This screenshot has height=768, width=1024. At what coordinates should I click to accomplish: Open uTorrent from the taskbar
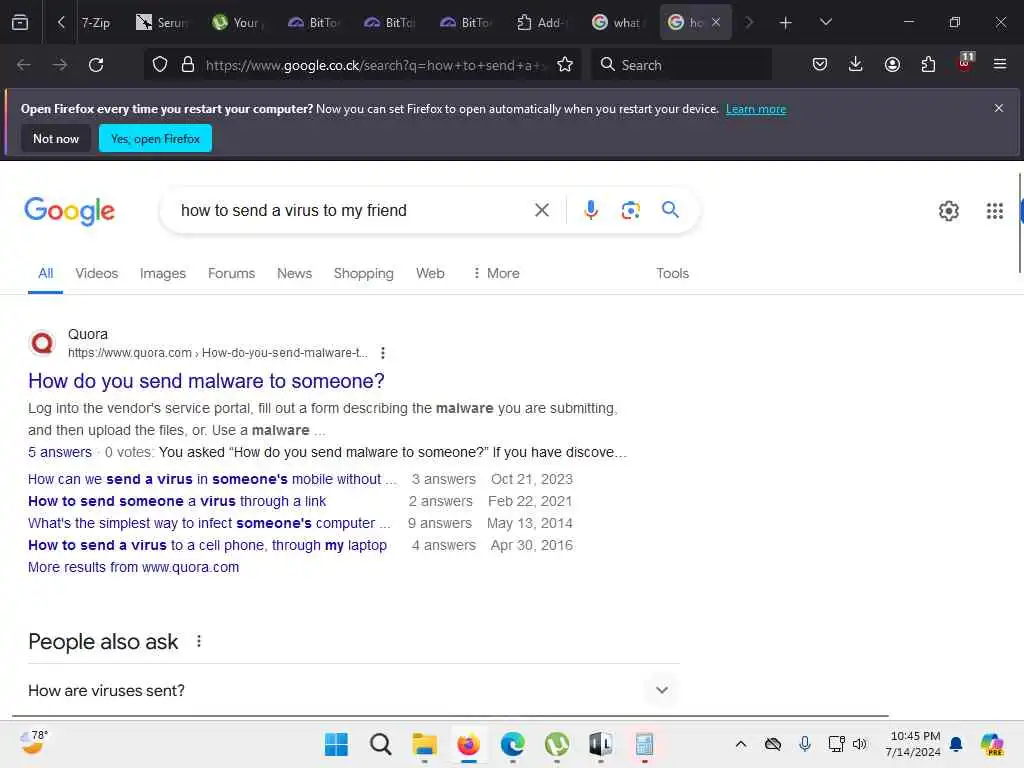pos(556,744)
